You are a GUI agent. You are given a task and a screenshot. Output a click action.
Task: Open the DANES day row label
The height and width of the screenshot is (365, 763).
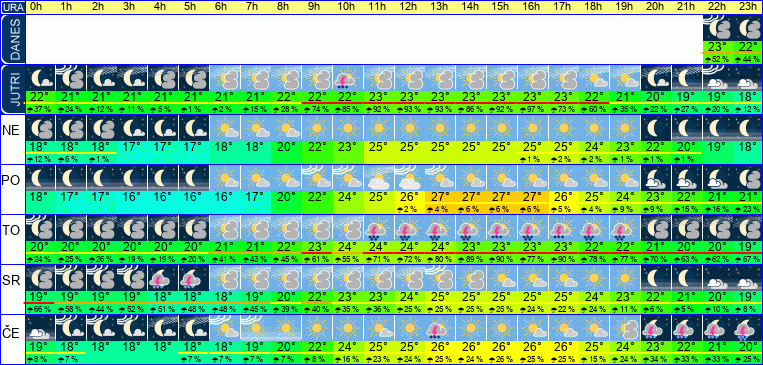(x=12, y=40)
